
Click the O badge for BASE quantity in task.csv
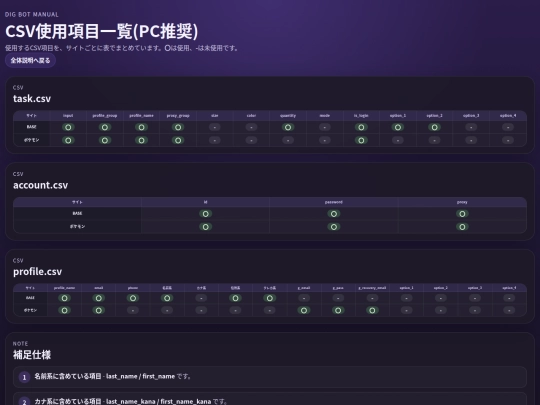point(288,127)
